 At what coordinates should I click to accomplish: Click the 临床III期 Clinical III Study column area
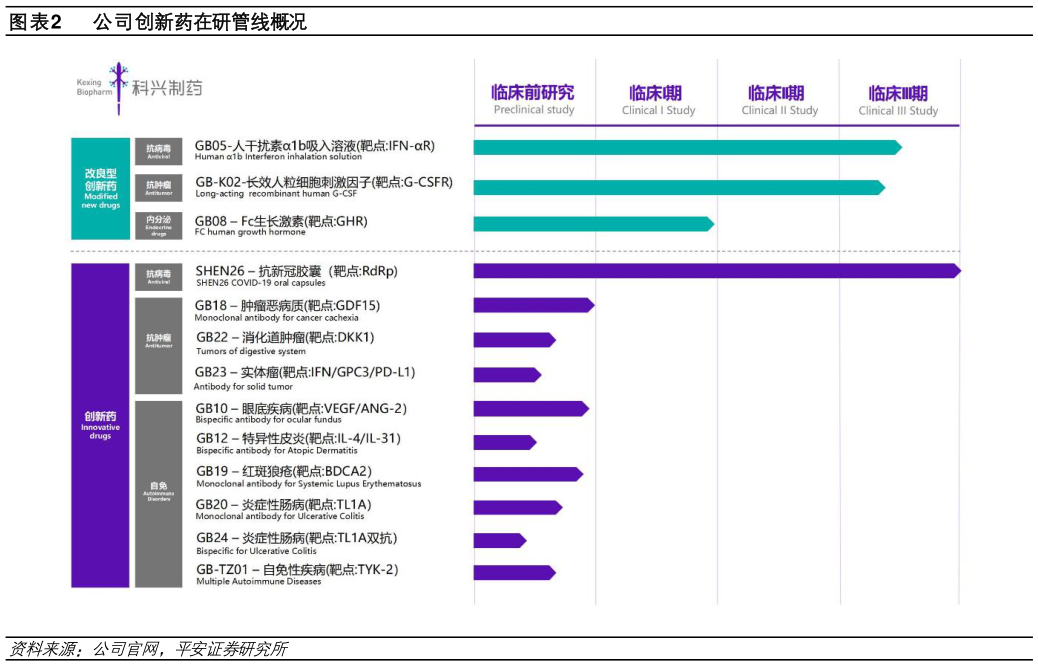(x=899, y=95)
